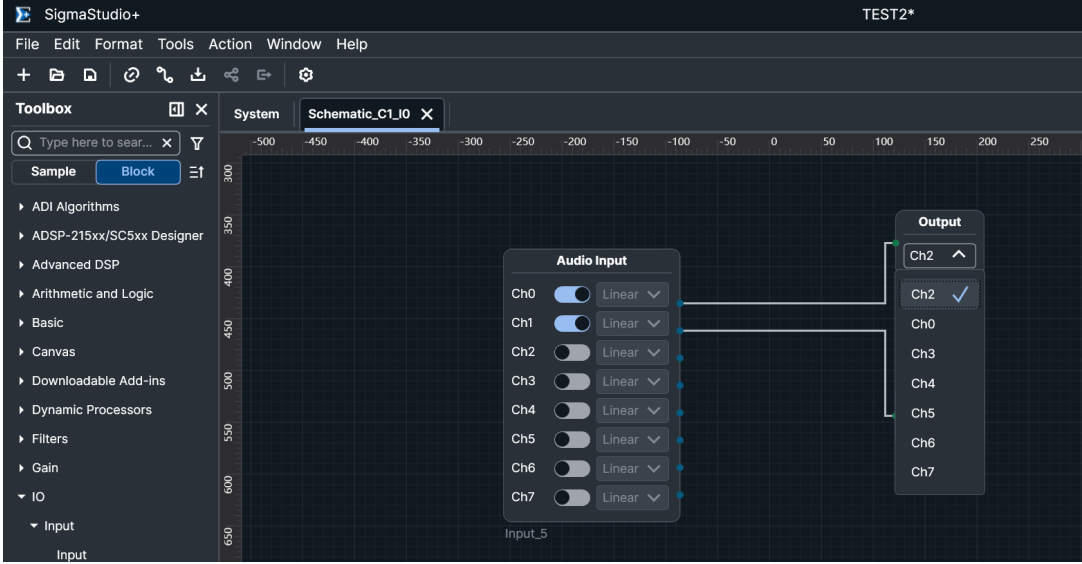The height and width of the screenshot is (564, 1082).
Task: Click the download toolbar icon
Action: [198, 75]
